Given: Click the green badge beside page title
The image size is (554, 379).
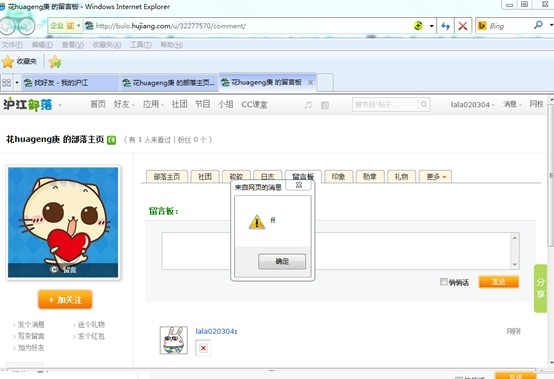Looking at the screenshot, I should 111,140.
